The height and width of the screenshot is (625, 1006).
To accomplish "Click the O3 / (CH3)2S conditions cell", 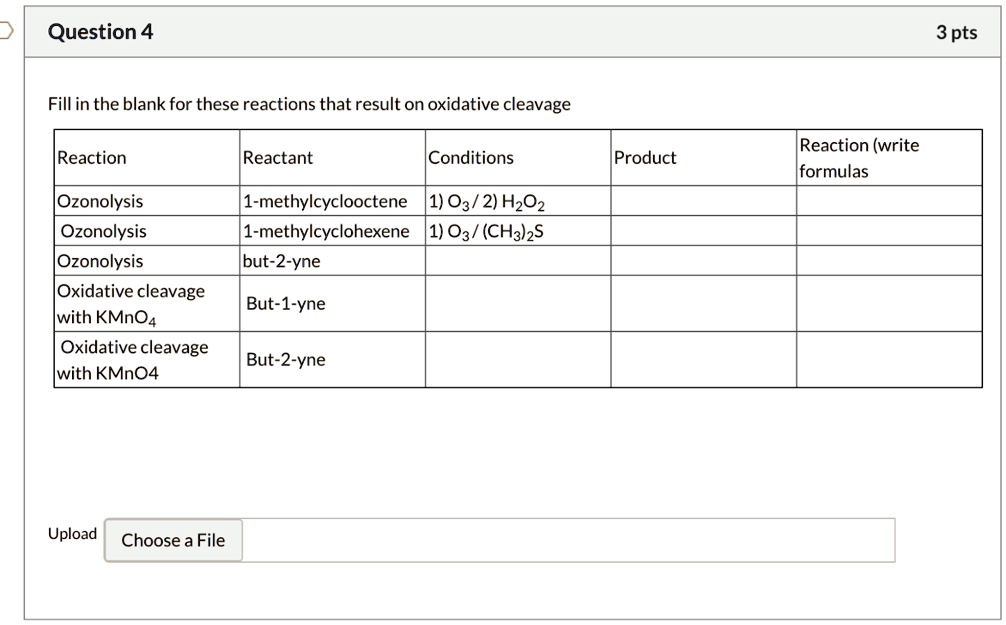I will [x=488, y=231].
